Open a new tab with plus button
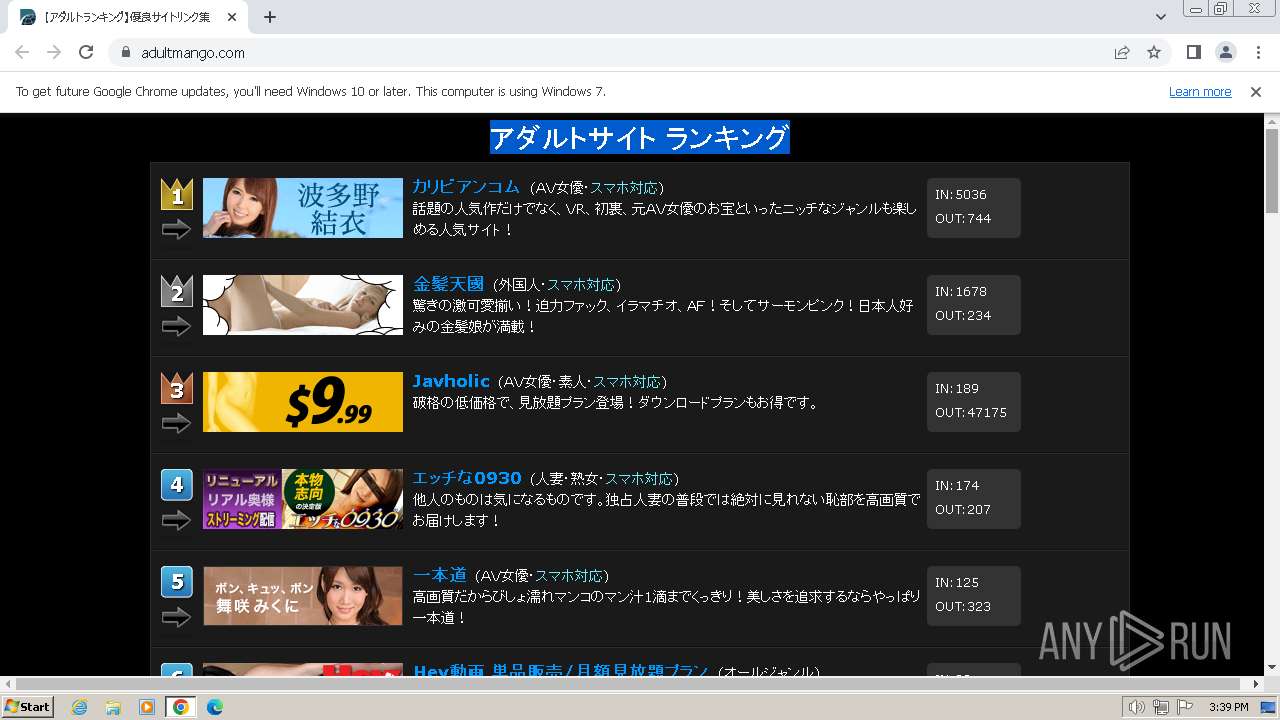1280x720 pixels. (270, 17)
